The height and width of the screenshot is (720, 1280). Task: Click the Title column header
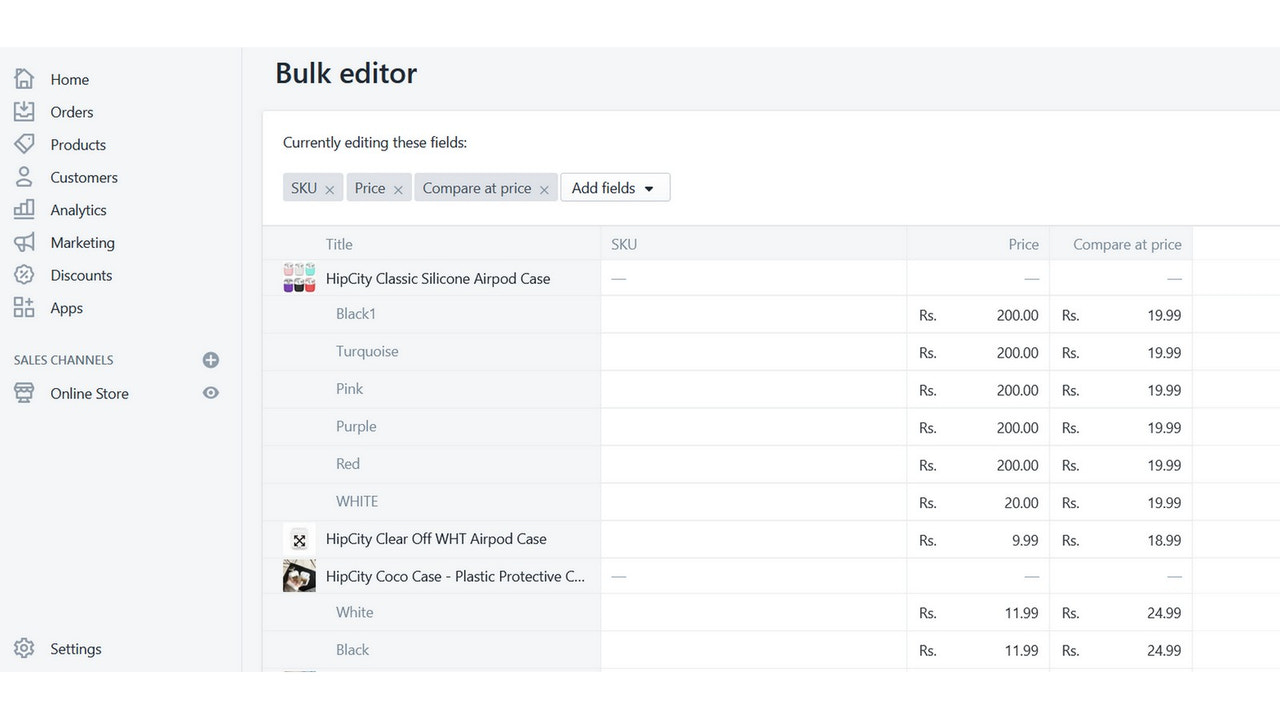click(339, 243)
